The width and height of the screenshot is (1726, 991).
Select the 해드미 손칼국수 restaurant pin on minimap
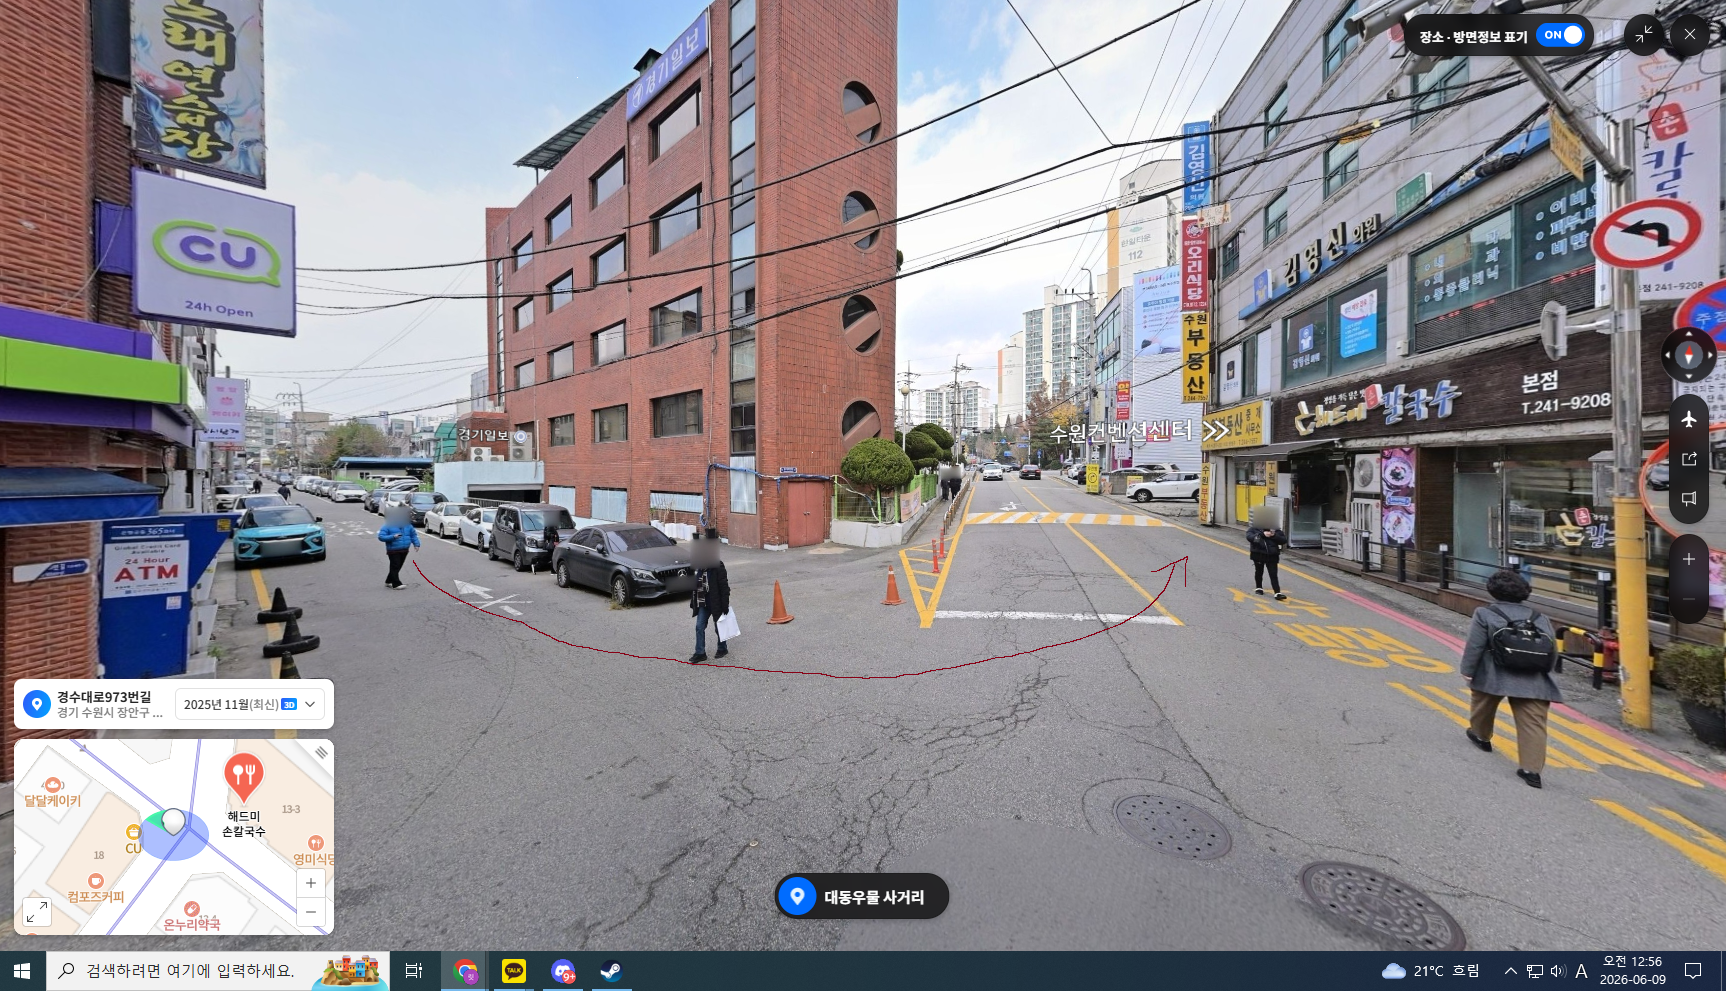243,778
